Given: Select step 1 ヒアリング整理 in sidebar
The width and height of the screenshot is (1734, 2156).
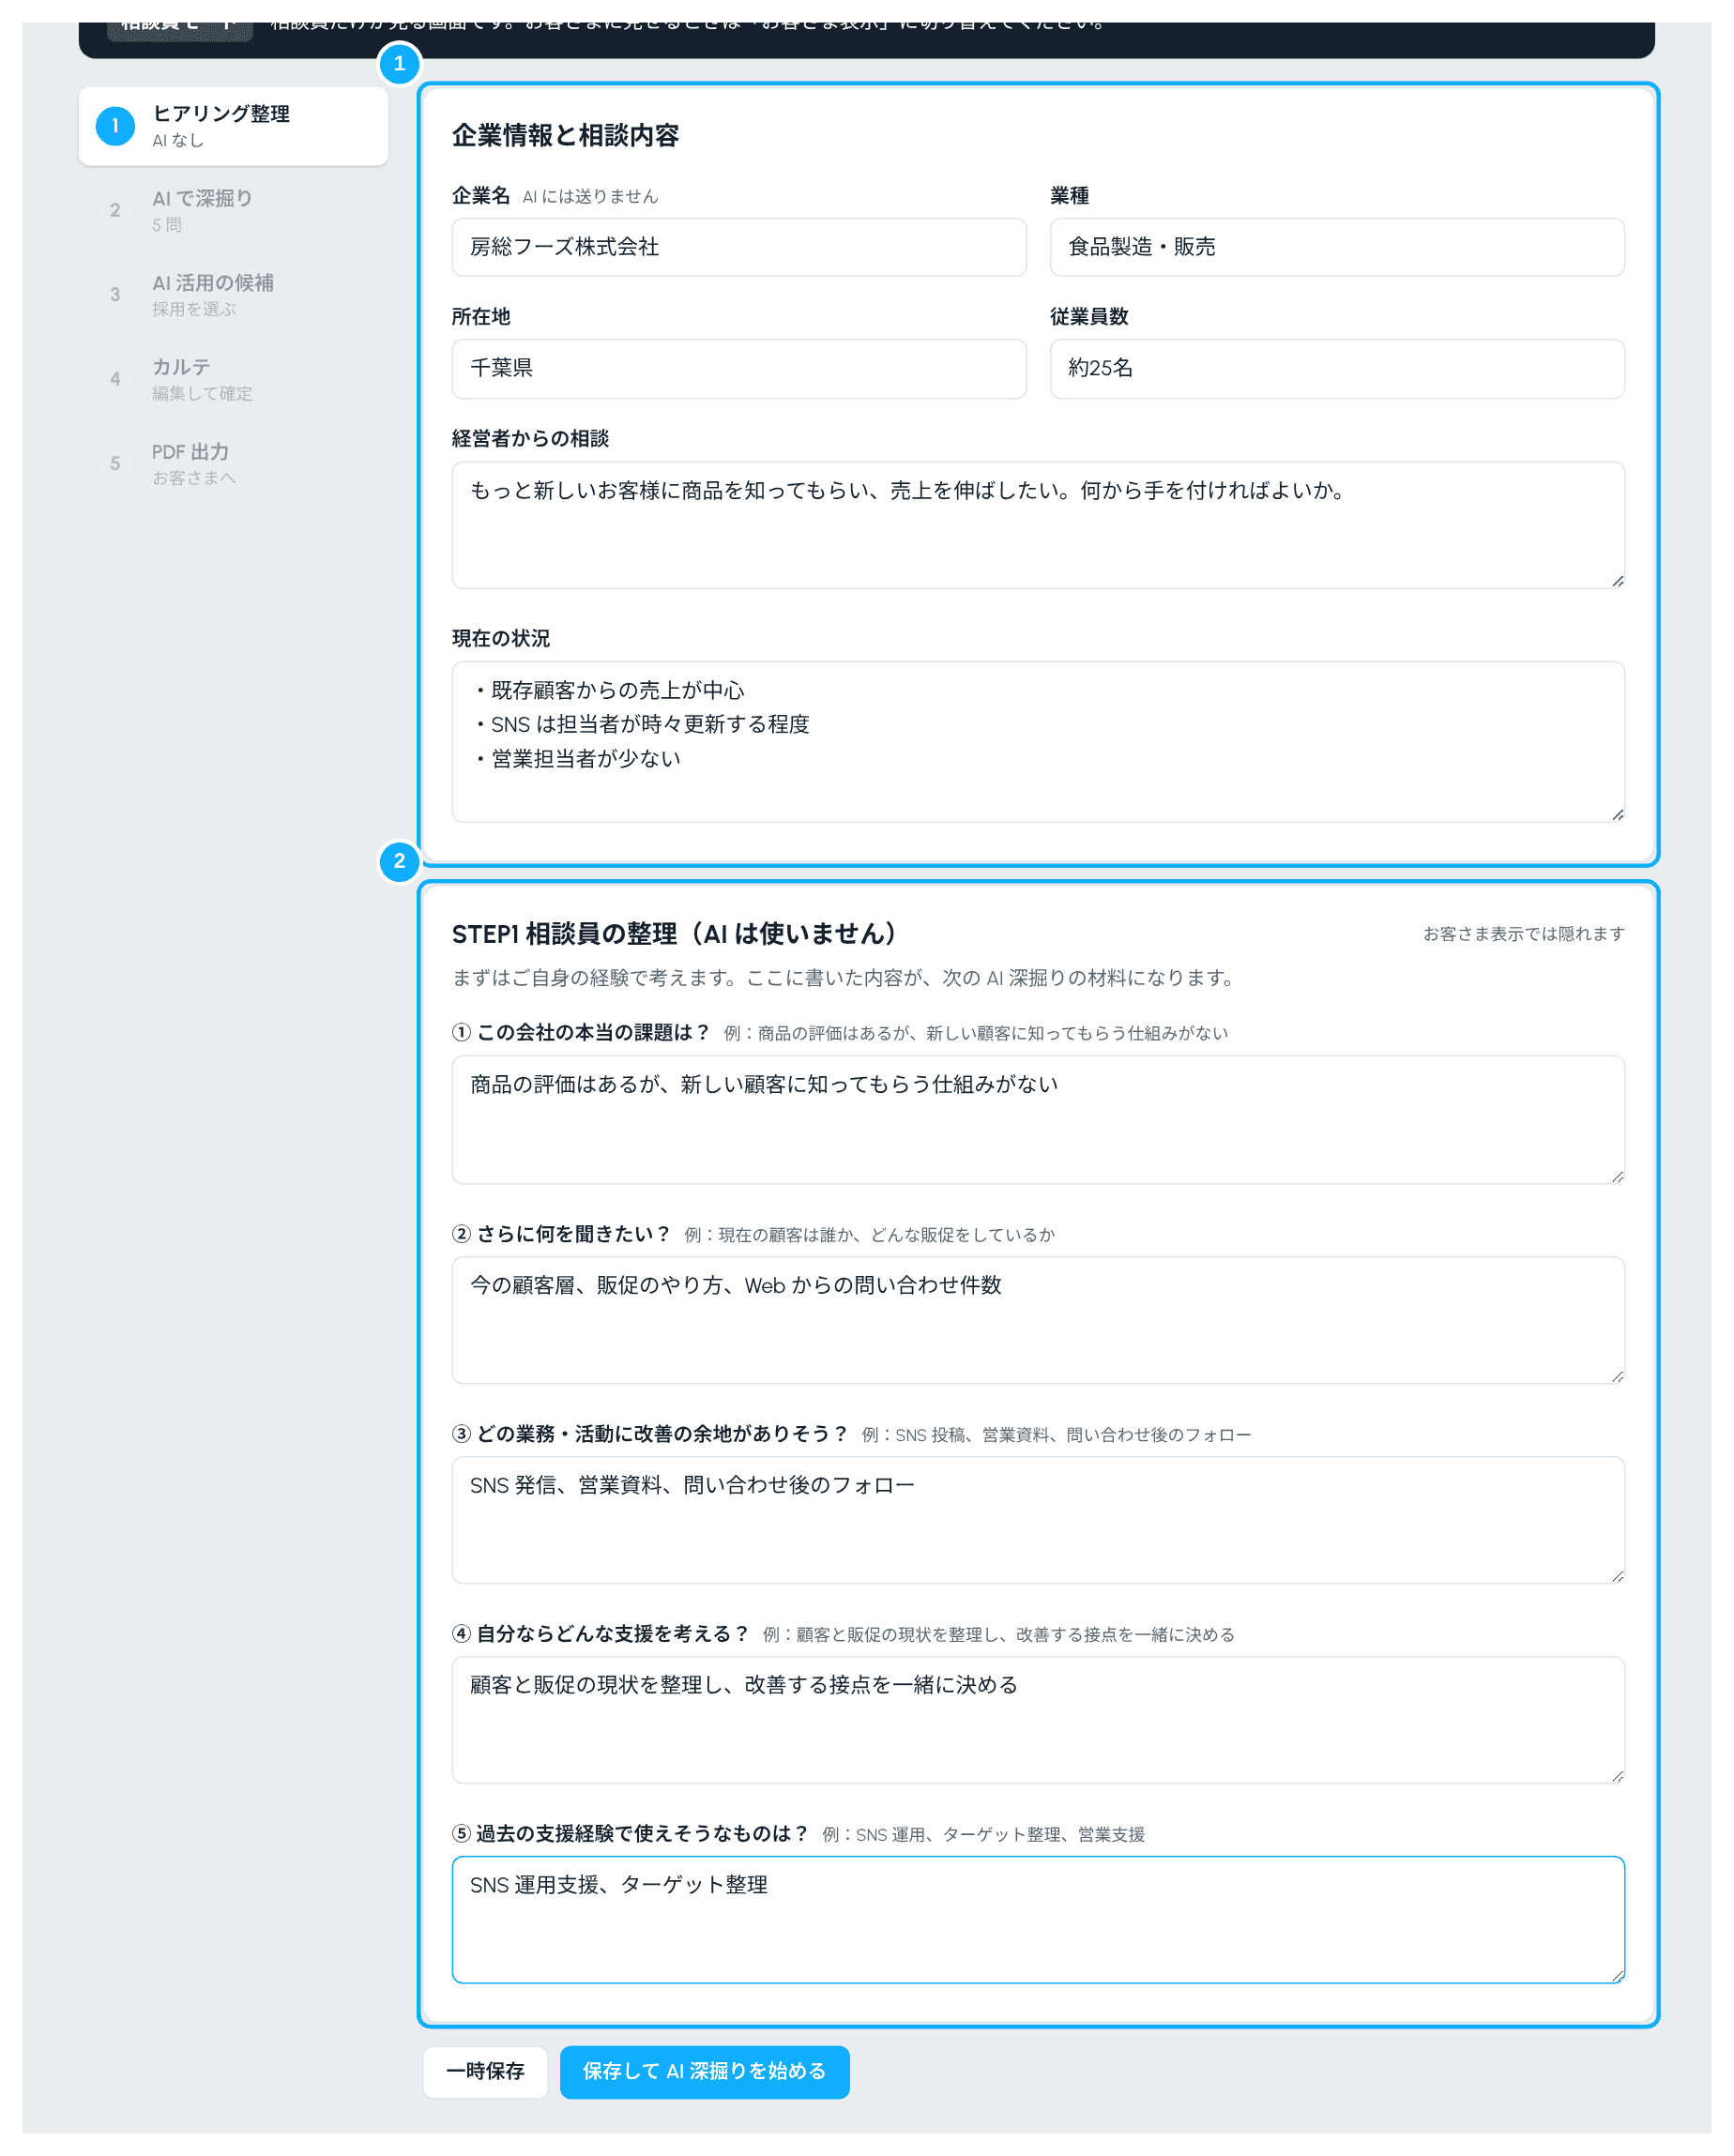Looking at the screenshot, I should tap(233, 126).
